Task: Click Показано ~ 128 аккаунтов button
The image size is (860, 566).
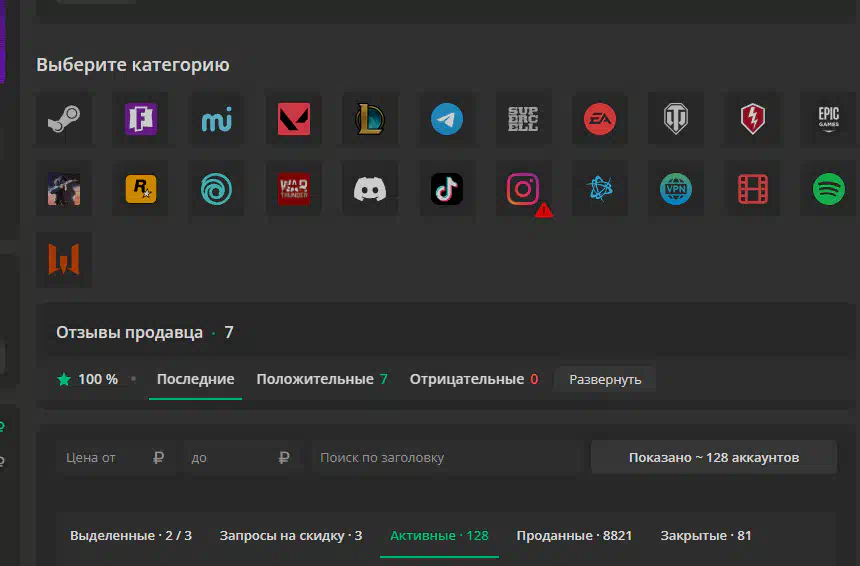Action: tap(714, 457)
